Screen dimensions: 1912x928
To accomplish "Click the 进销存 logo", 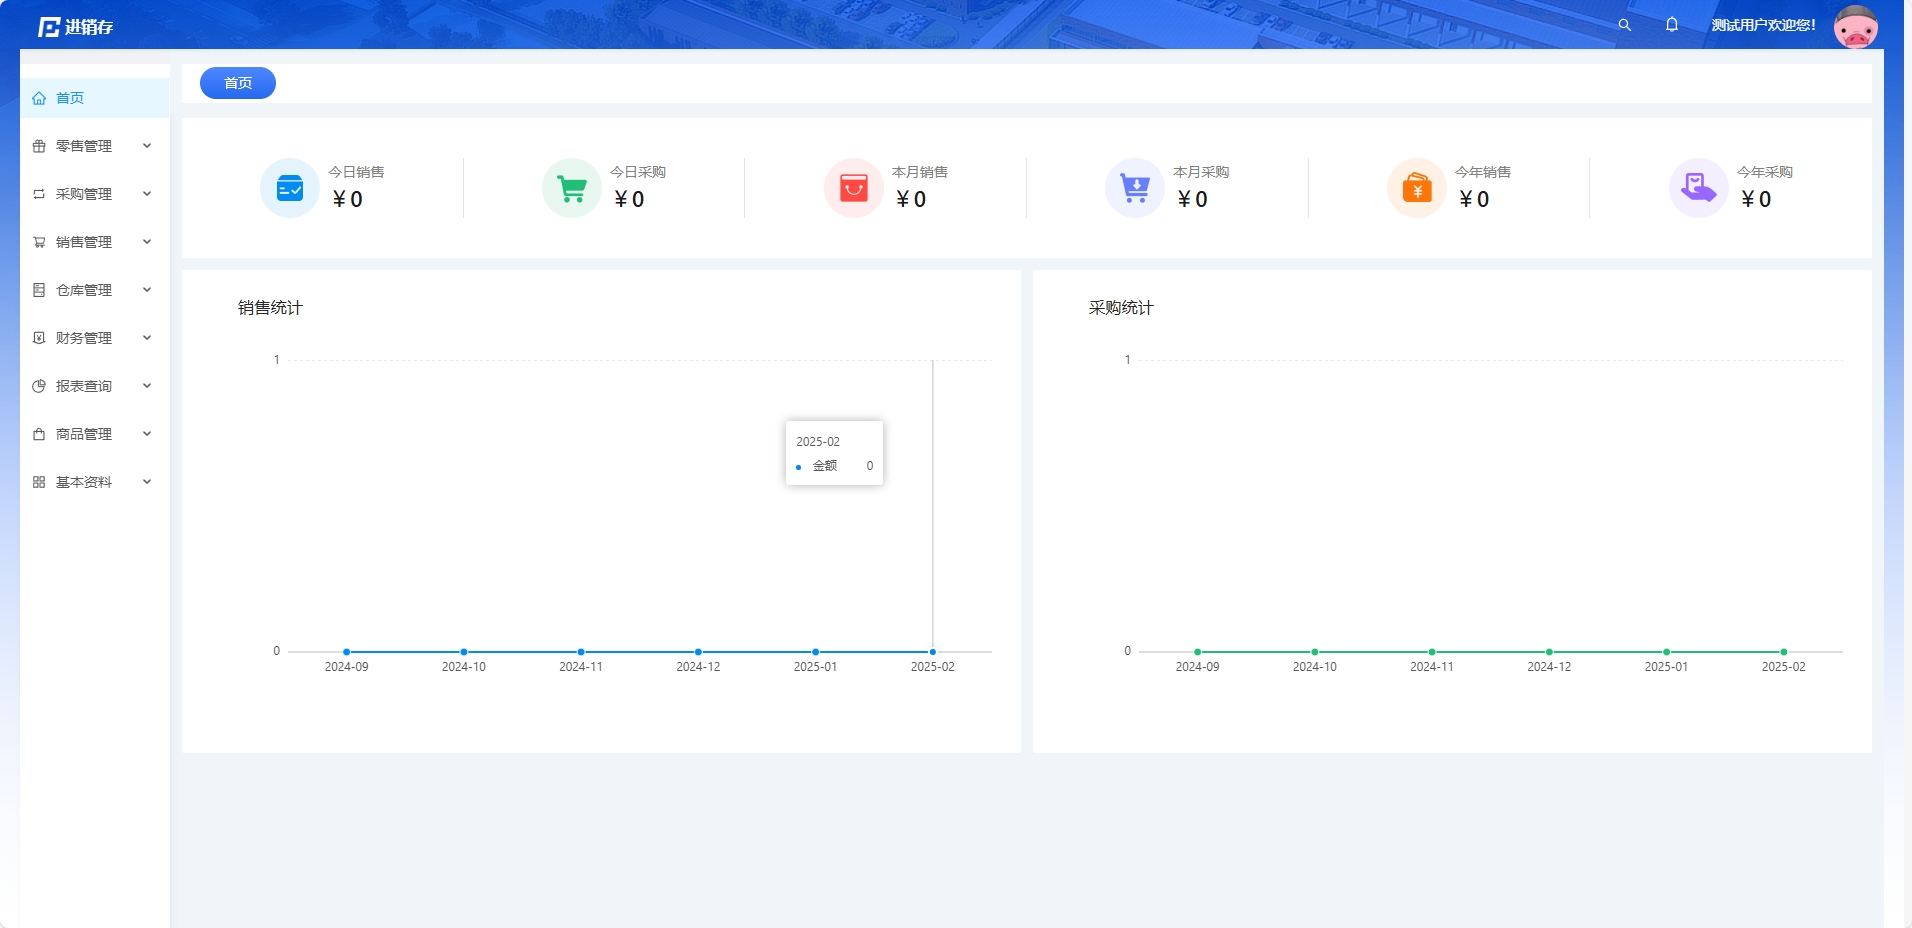I will point(76,27).
